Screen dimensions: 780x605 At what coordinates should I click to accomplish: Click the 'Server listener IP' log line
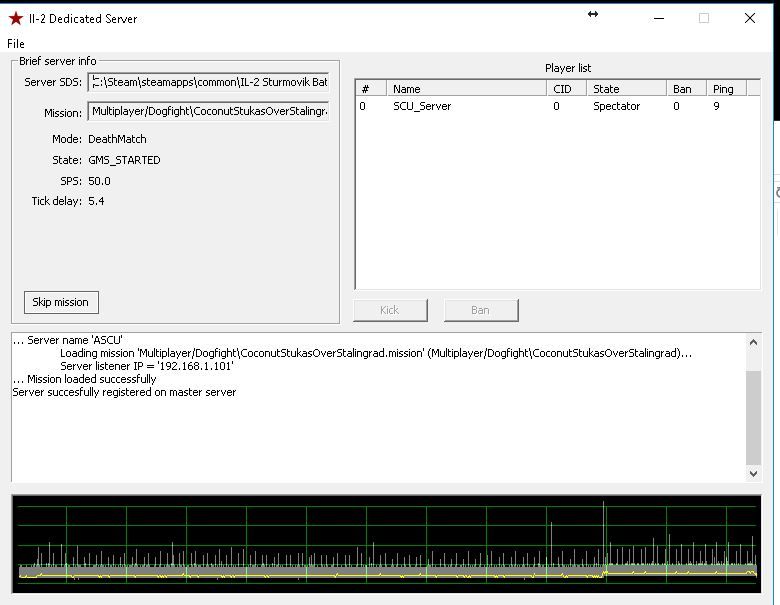(147, 366)
